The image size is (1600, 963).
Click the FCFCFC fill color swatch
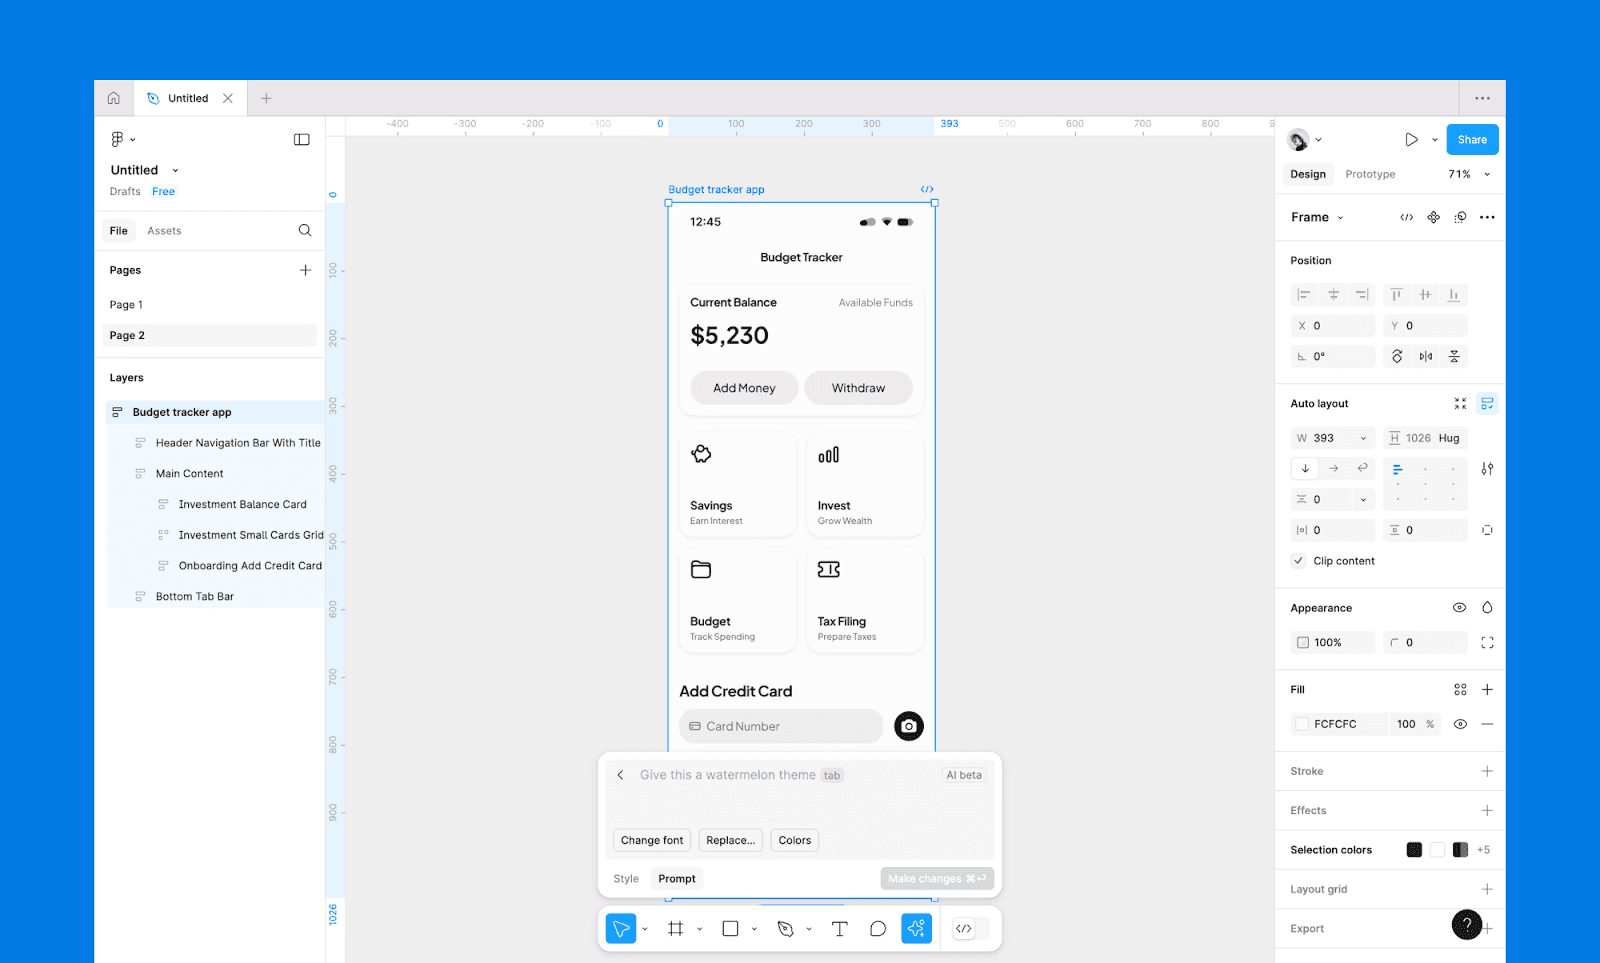[x=1302, y=724]
